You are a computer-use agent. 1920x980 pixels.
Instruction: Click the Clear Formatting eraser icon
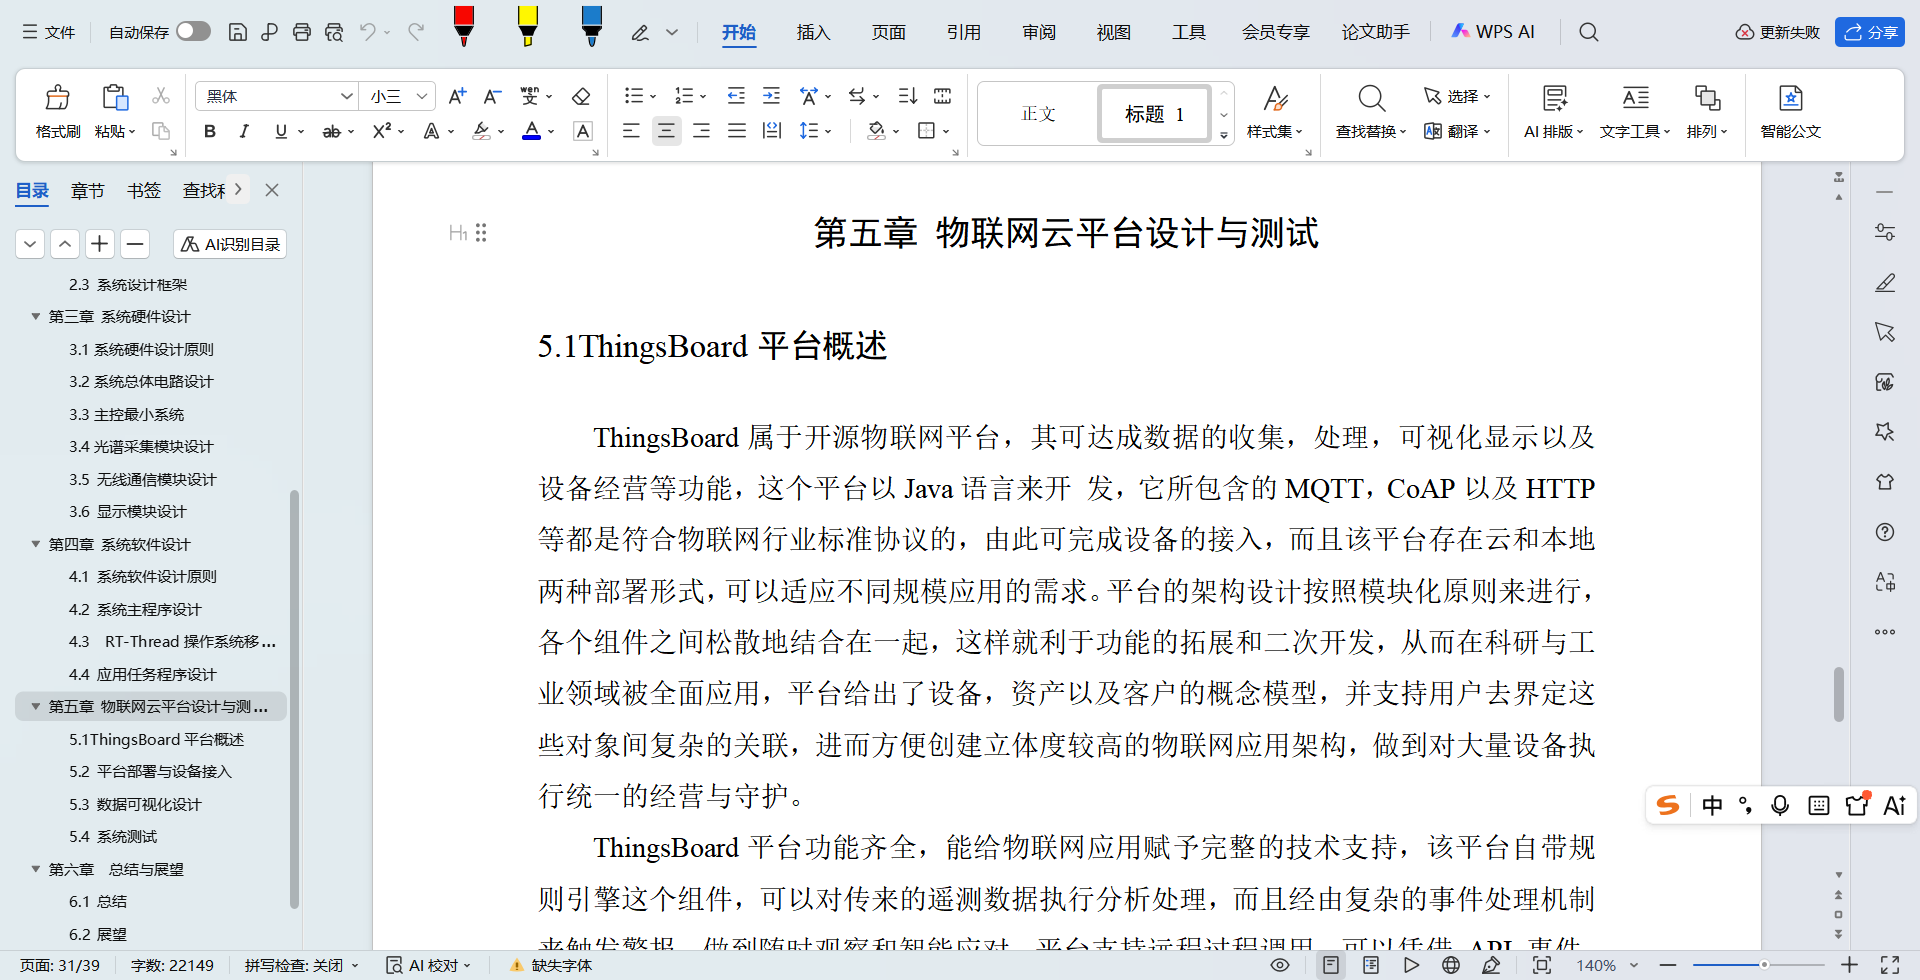pos(581,96)
